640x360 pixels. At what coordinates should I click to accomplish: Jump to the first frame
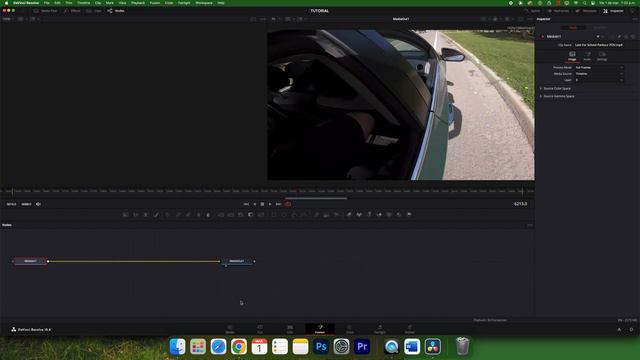pos(246,204)
